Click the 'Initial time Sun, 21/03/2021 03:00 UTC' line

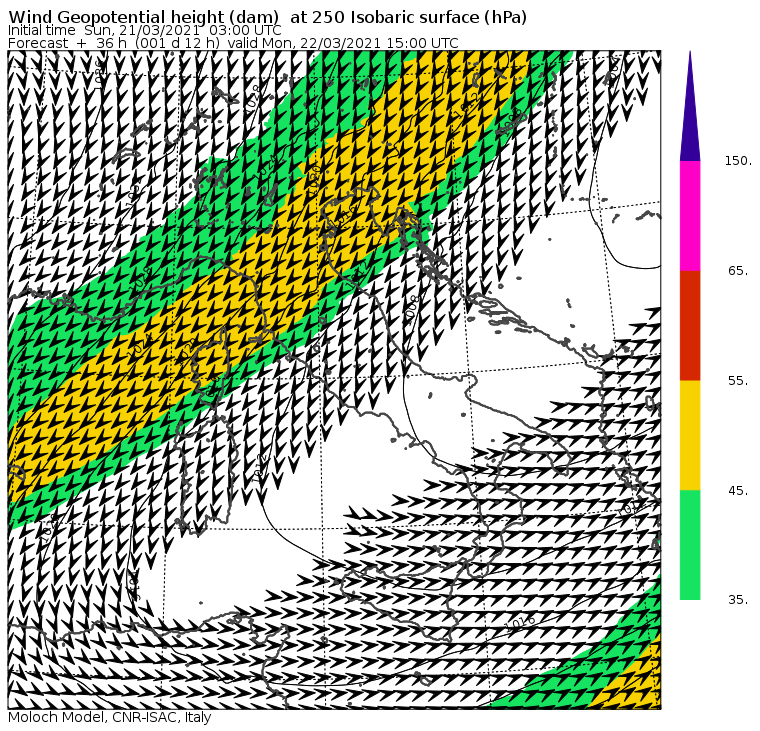tap(144, 31)
